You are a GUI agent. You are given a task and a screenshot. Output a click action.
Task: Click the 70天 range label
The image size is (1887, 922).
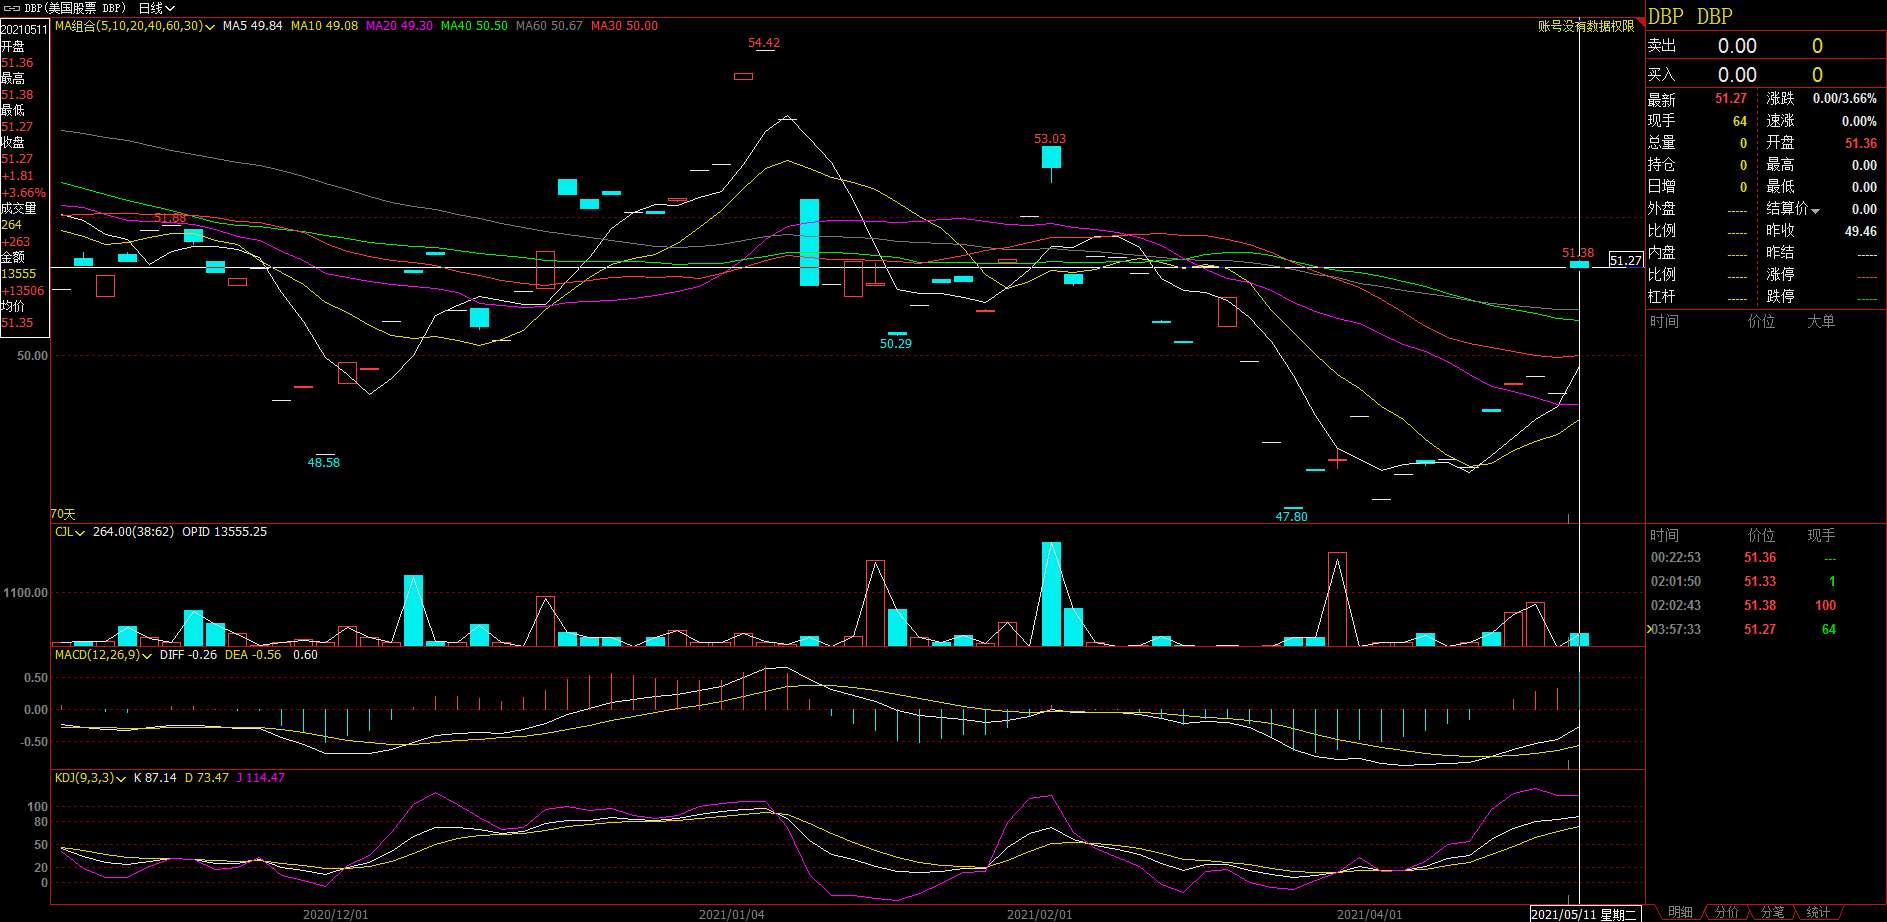[x=63, y=514]
